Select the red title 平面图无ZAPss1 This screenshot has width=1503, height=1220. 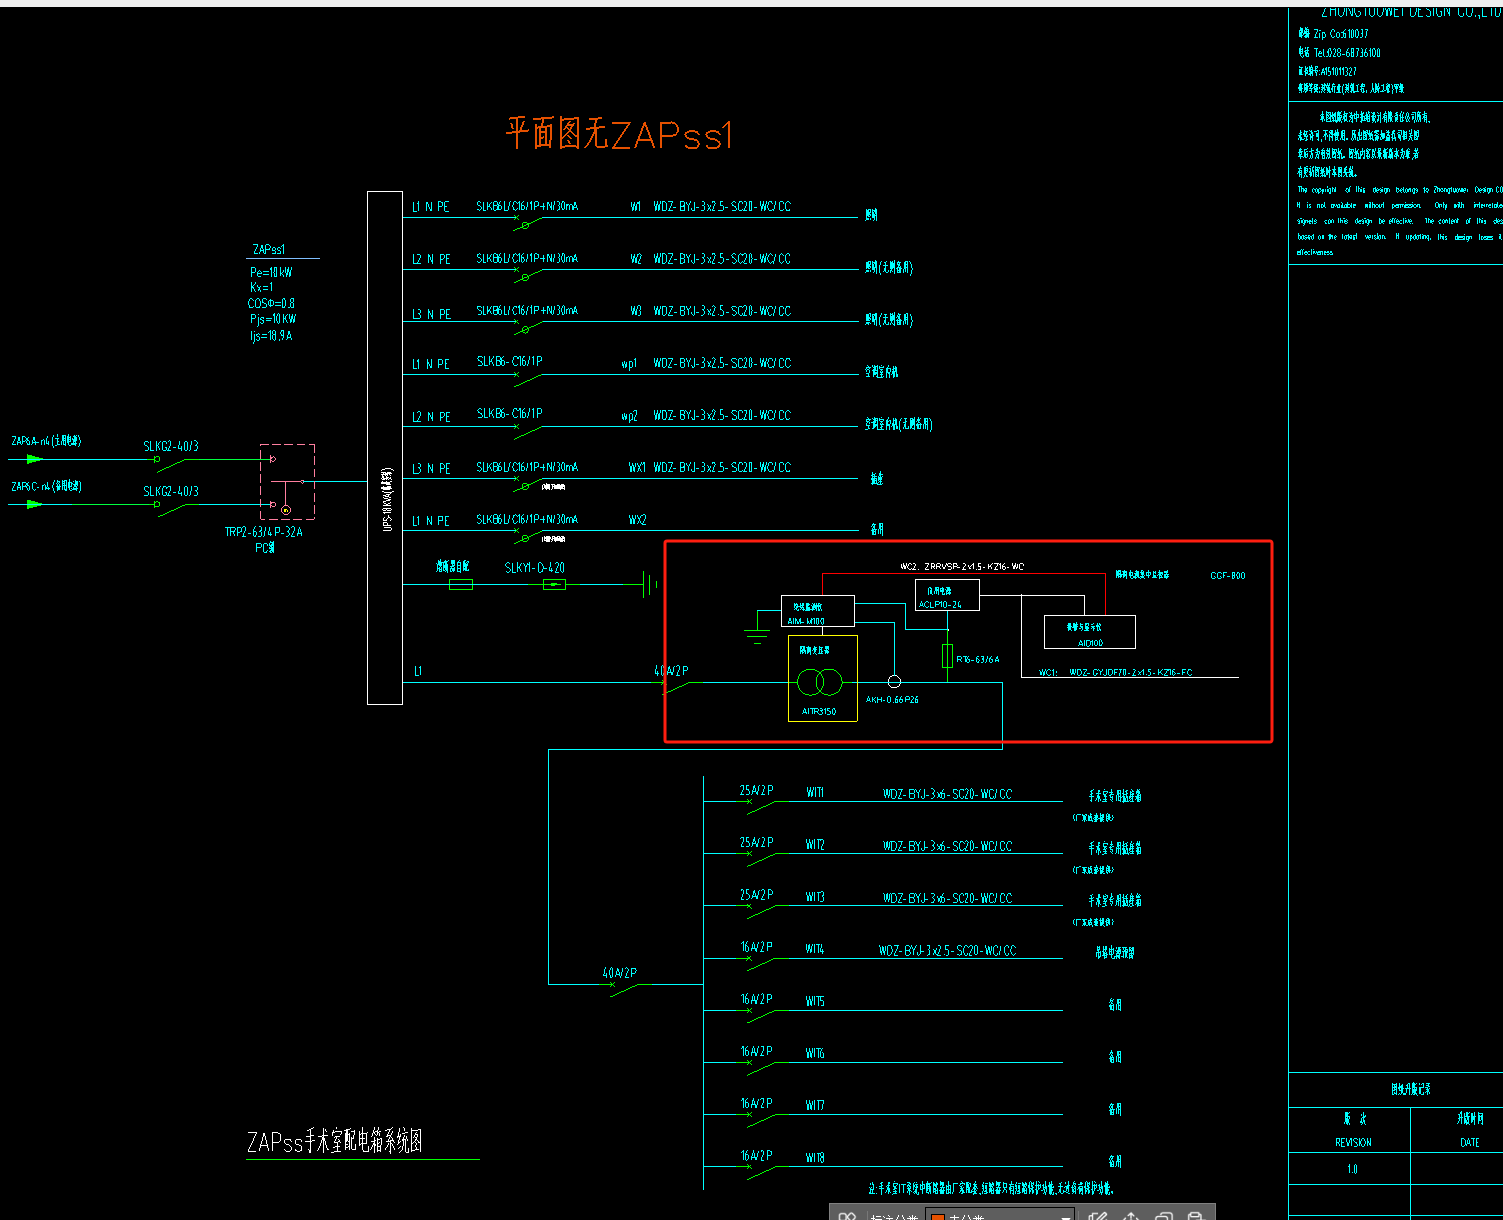pos(620,133)
